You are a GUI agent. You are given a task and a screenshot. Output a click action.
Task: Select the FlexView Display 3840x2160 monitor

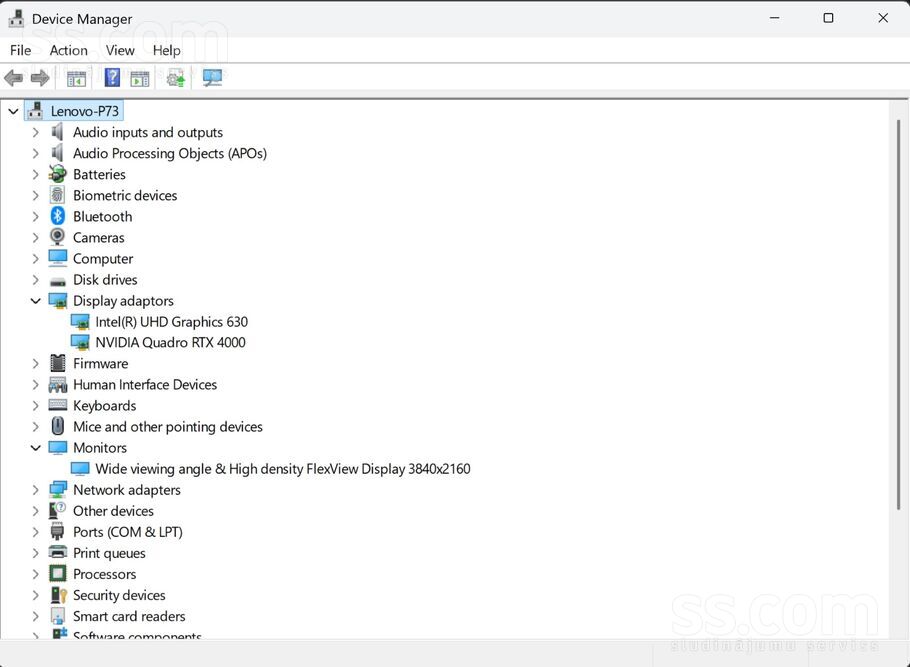tap(283, 468)
